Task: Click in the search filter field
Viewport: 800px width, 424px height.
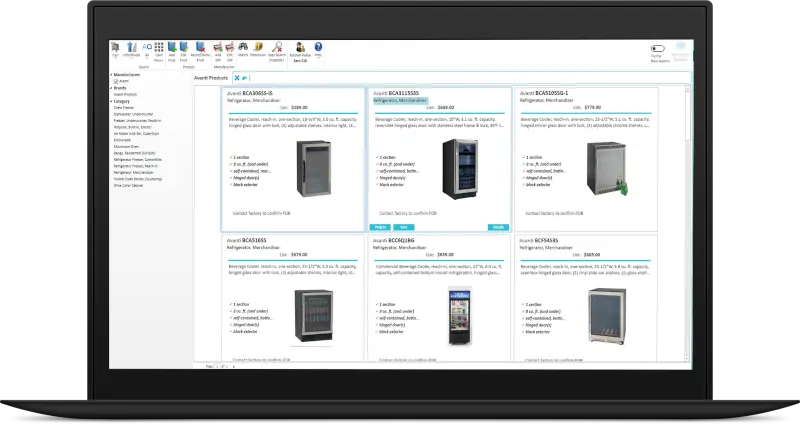Action: pos(469,78)
